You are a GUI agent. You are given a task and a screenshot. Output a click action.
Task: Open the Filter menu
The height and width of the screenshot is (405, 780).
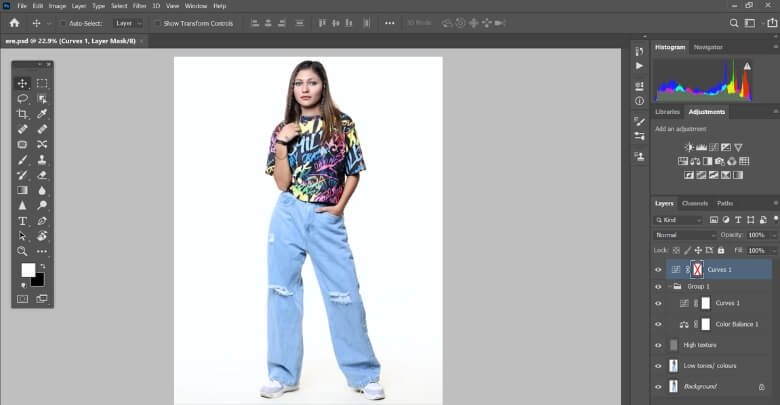(139, 6)
